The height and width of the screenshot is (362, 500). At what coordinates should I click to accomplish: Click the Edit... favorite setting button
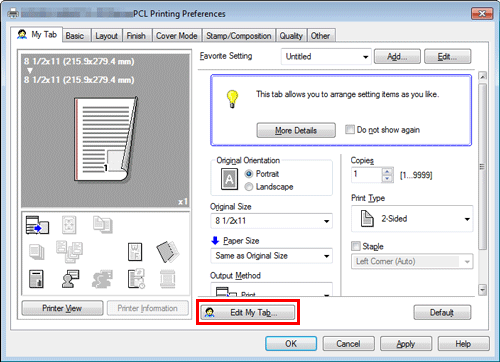click(x=447, y=56)
